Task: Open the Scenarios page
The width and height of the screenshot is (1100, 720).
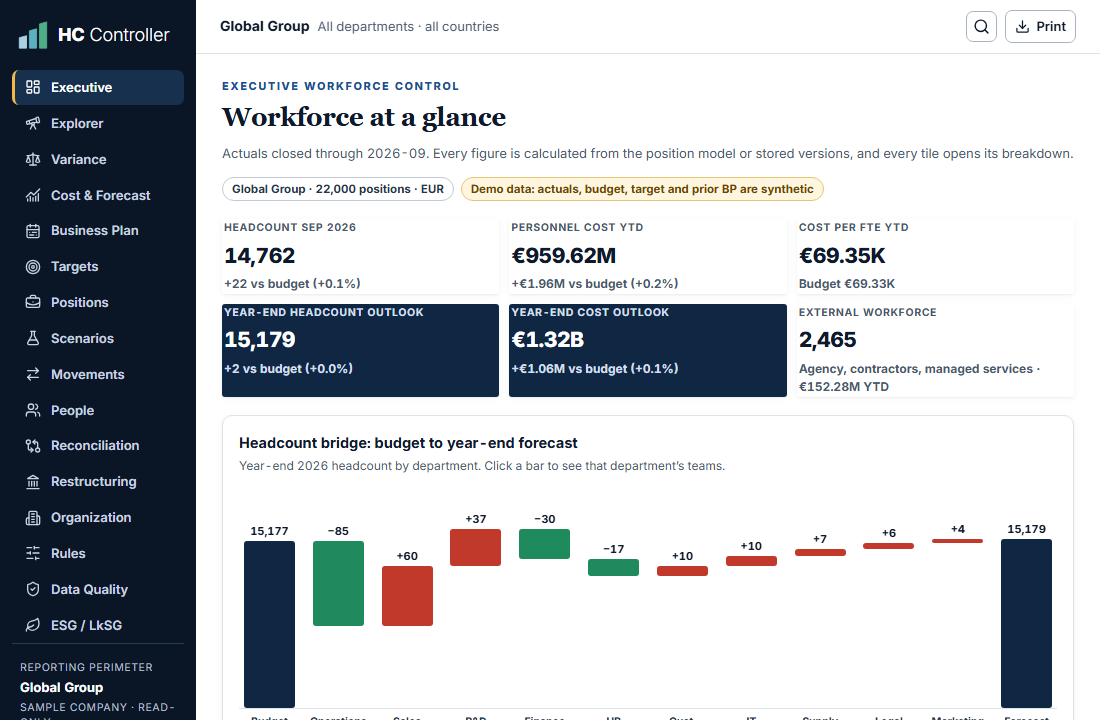Action: click(98, 338)
